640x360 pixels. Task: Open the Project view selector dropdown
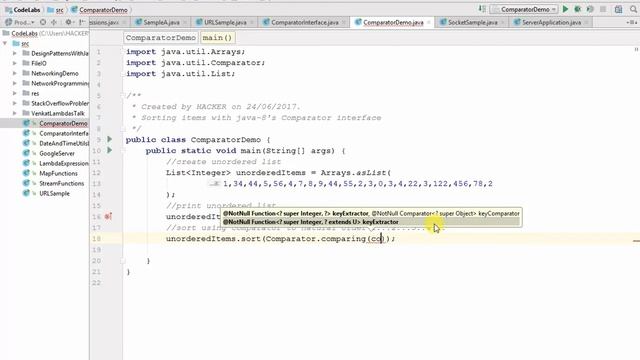[20, 22]
